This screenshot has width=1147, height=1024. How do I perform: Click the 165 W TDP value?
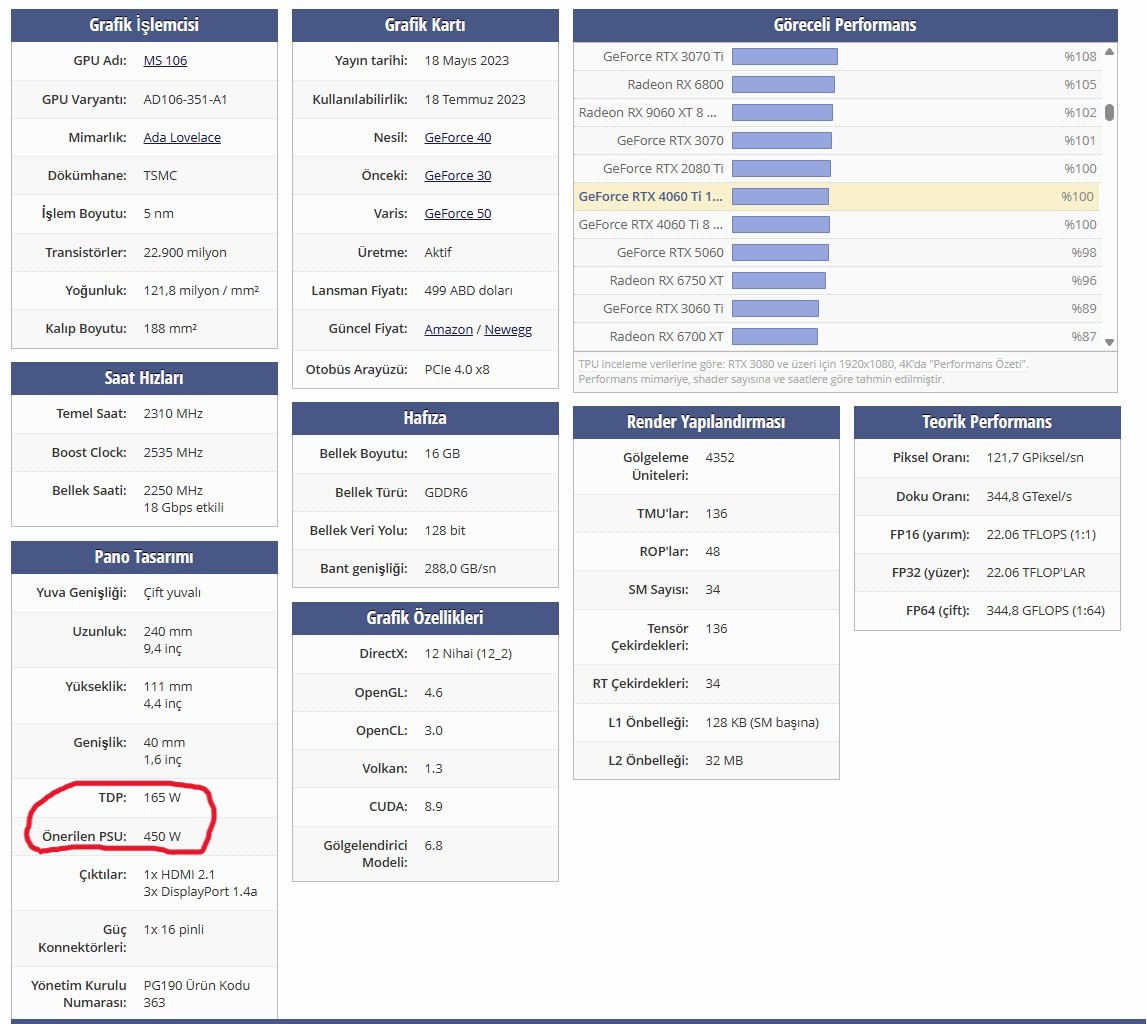[x=162, y=797]
